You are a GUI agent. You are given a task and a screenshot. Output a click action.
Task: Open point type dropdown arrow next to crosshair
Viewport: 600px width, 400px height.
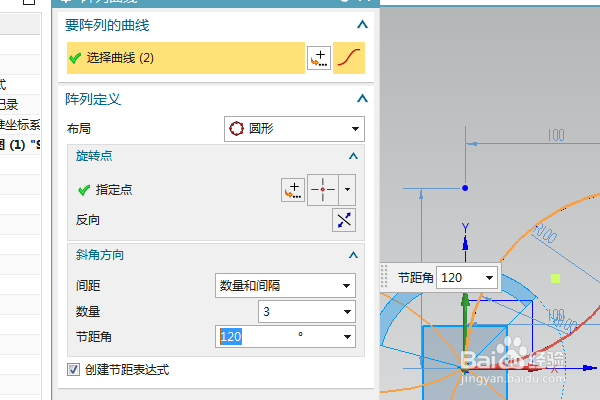pyautogui.click(x=347, y=189)
